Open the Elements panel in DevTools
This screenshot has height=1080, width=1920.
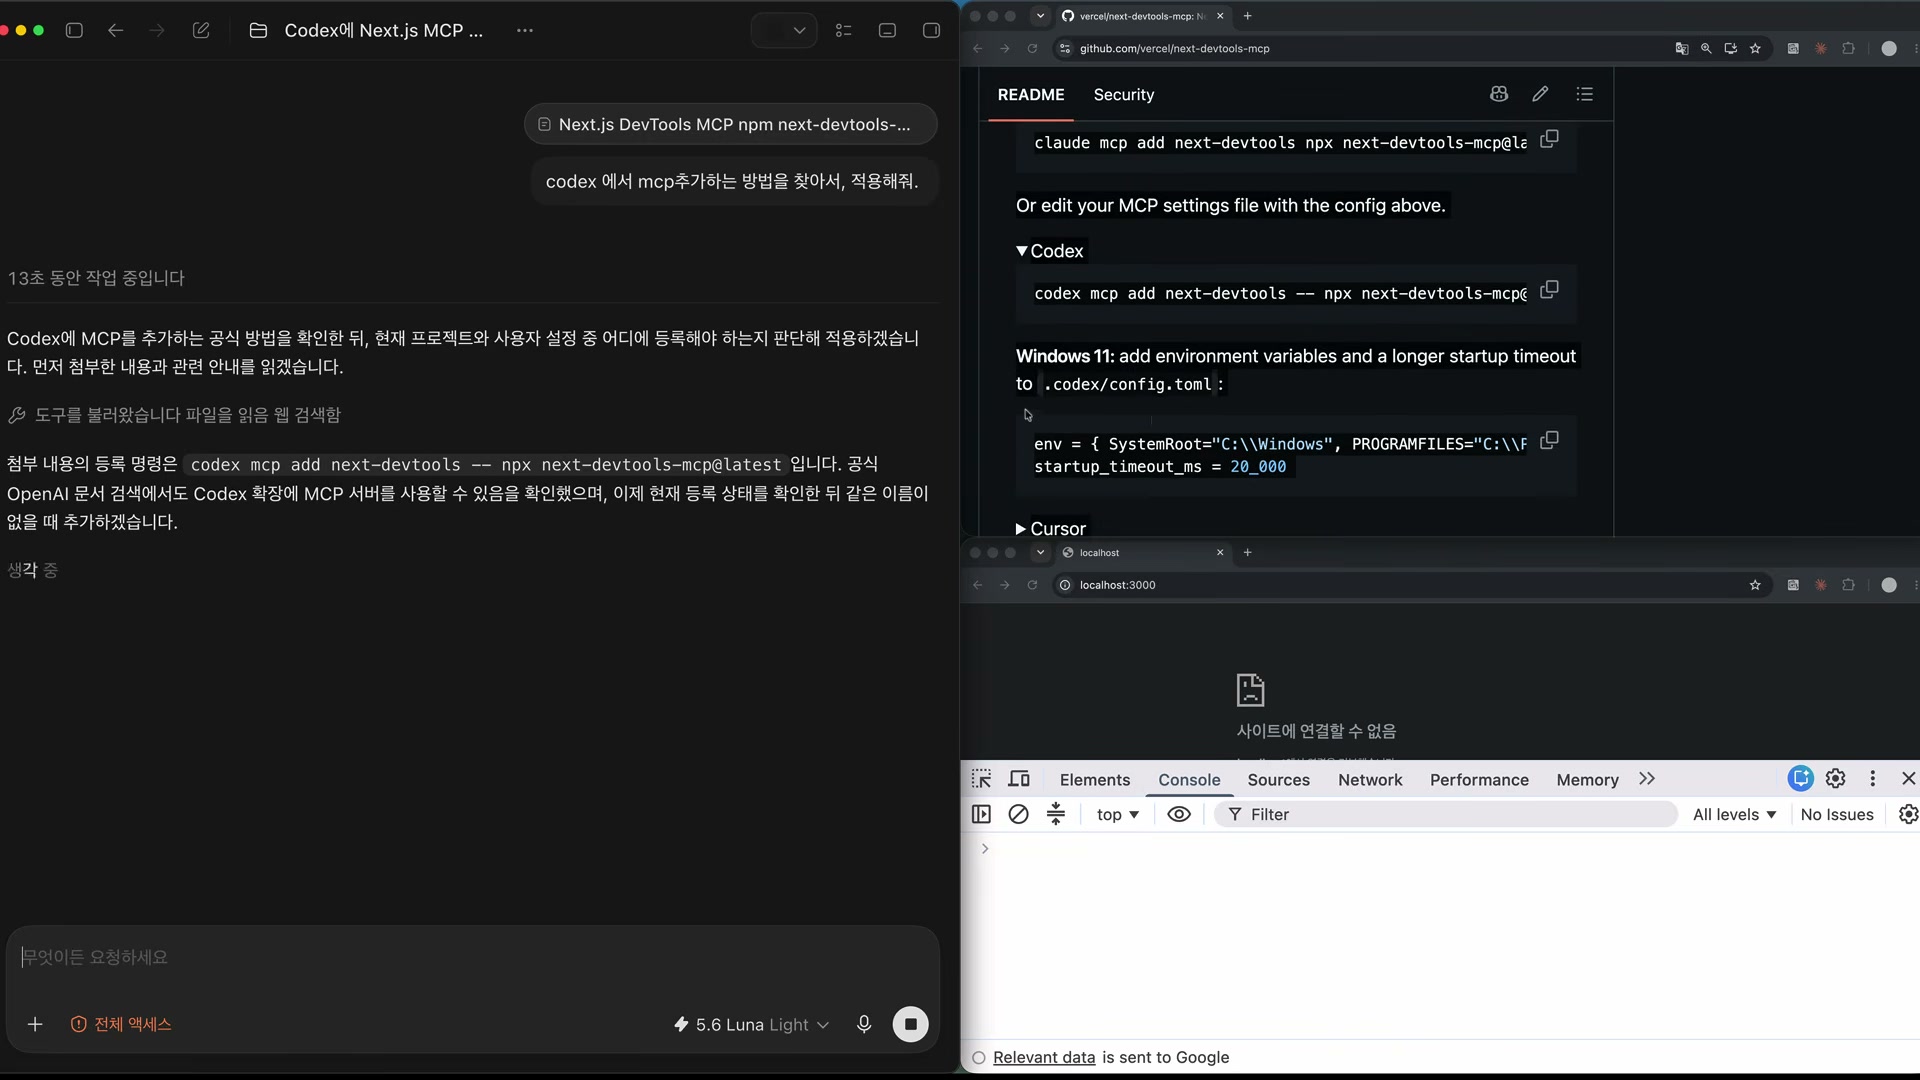(x=1095, y=780)
